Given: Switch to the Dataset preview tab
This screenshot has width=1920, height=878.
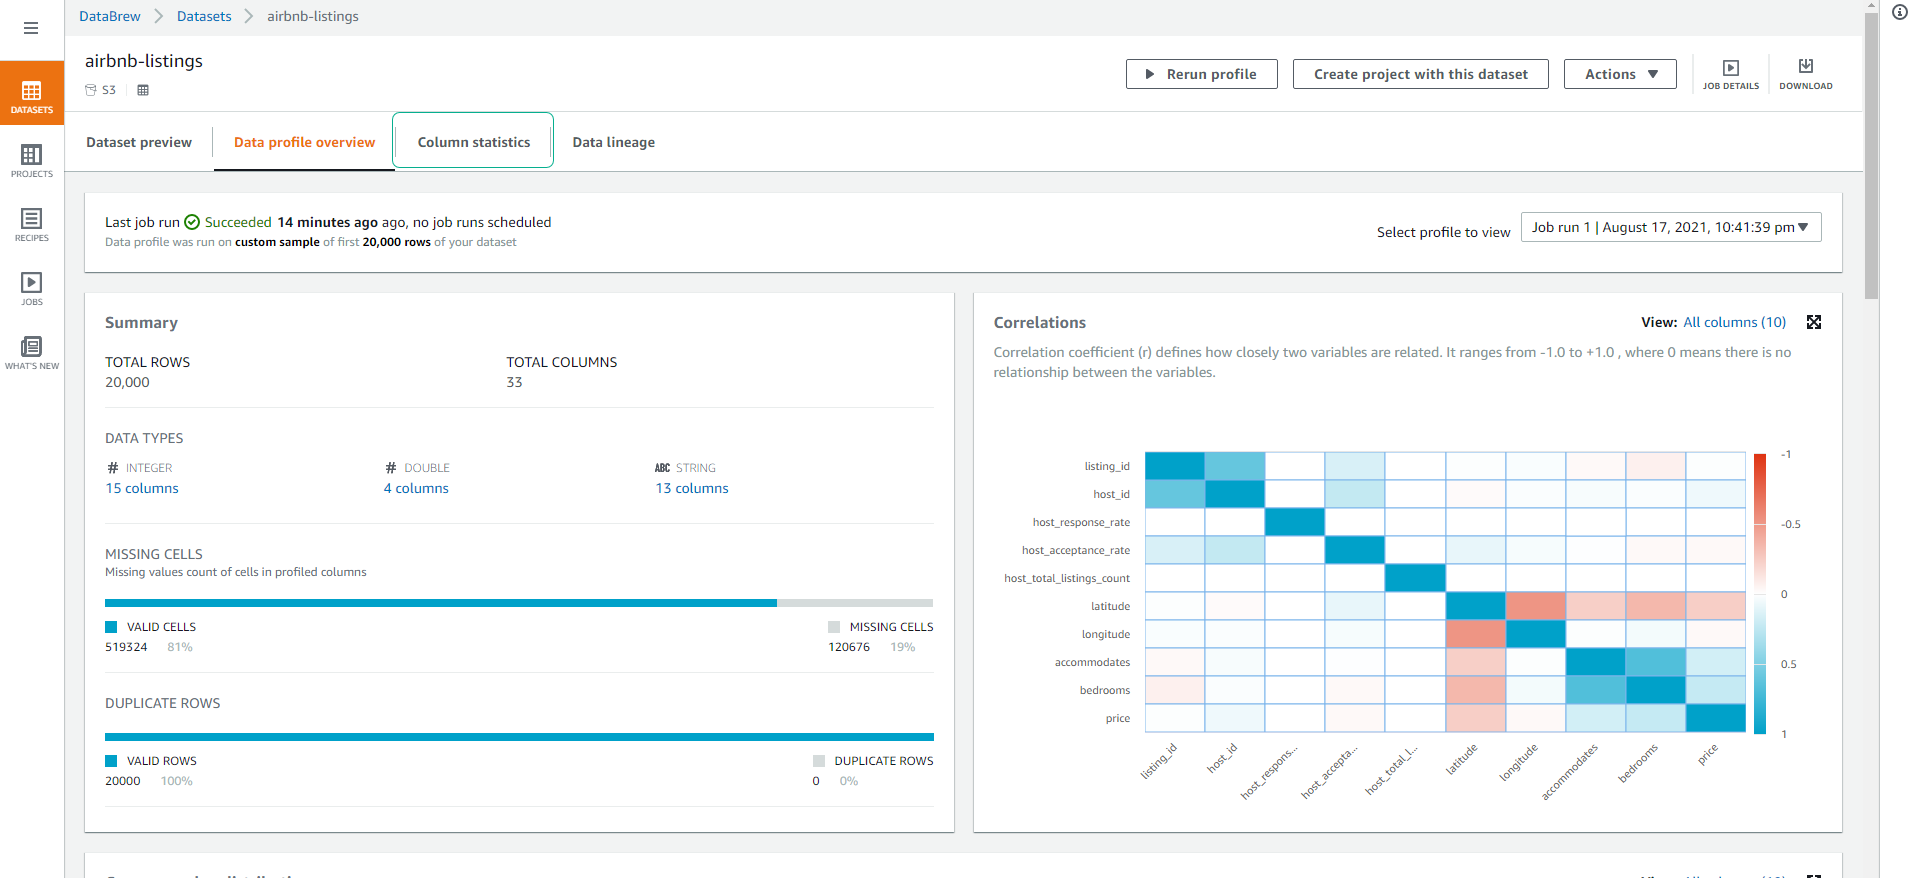Looking at the screenshot, I should click(139, 142).
